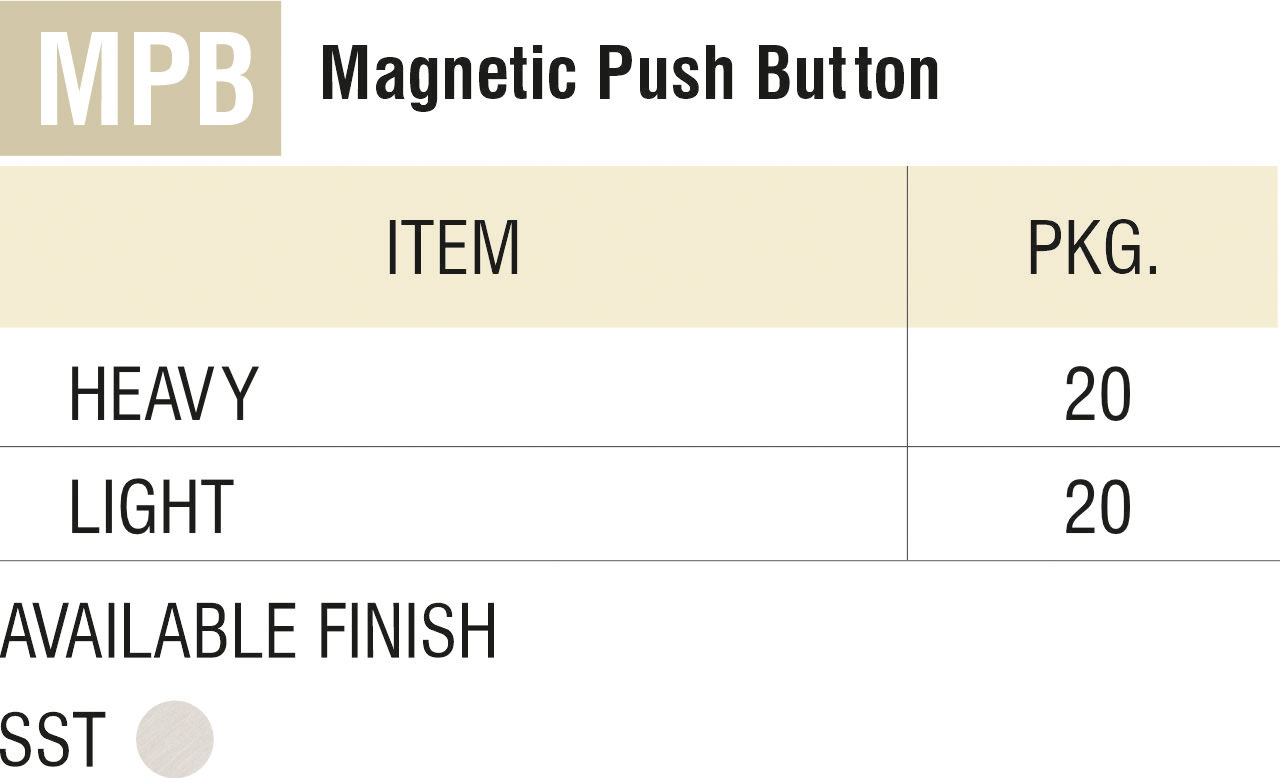Screen dimensions: 1280x778
Task: Click the word AVAILABLE below the table
Action: pyautogui.click(x=148, y=632)
